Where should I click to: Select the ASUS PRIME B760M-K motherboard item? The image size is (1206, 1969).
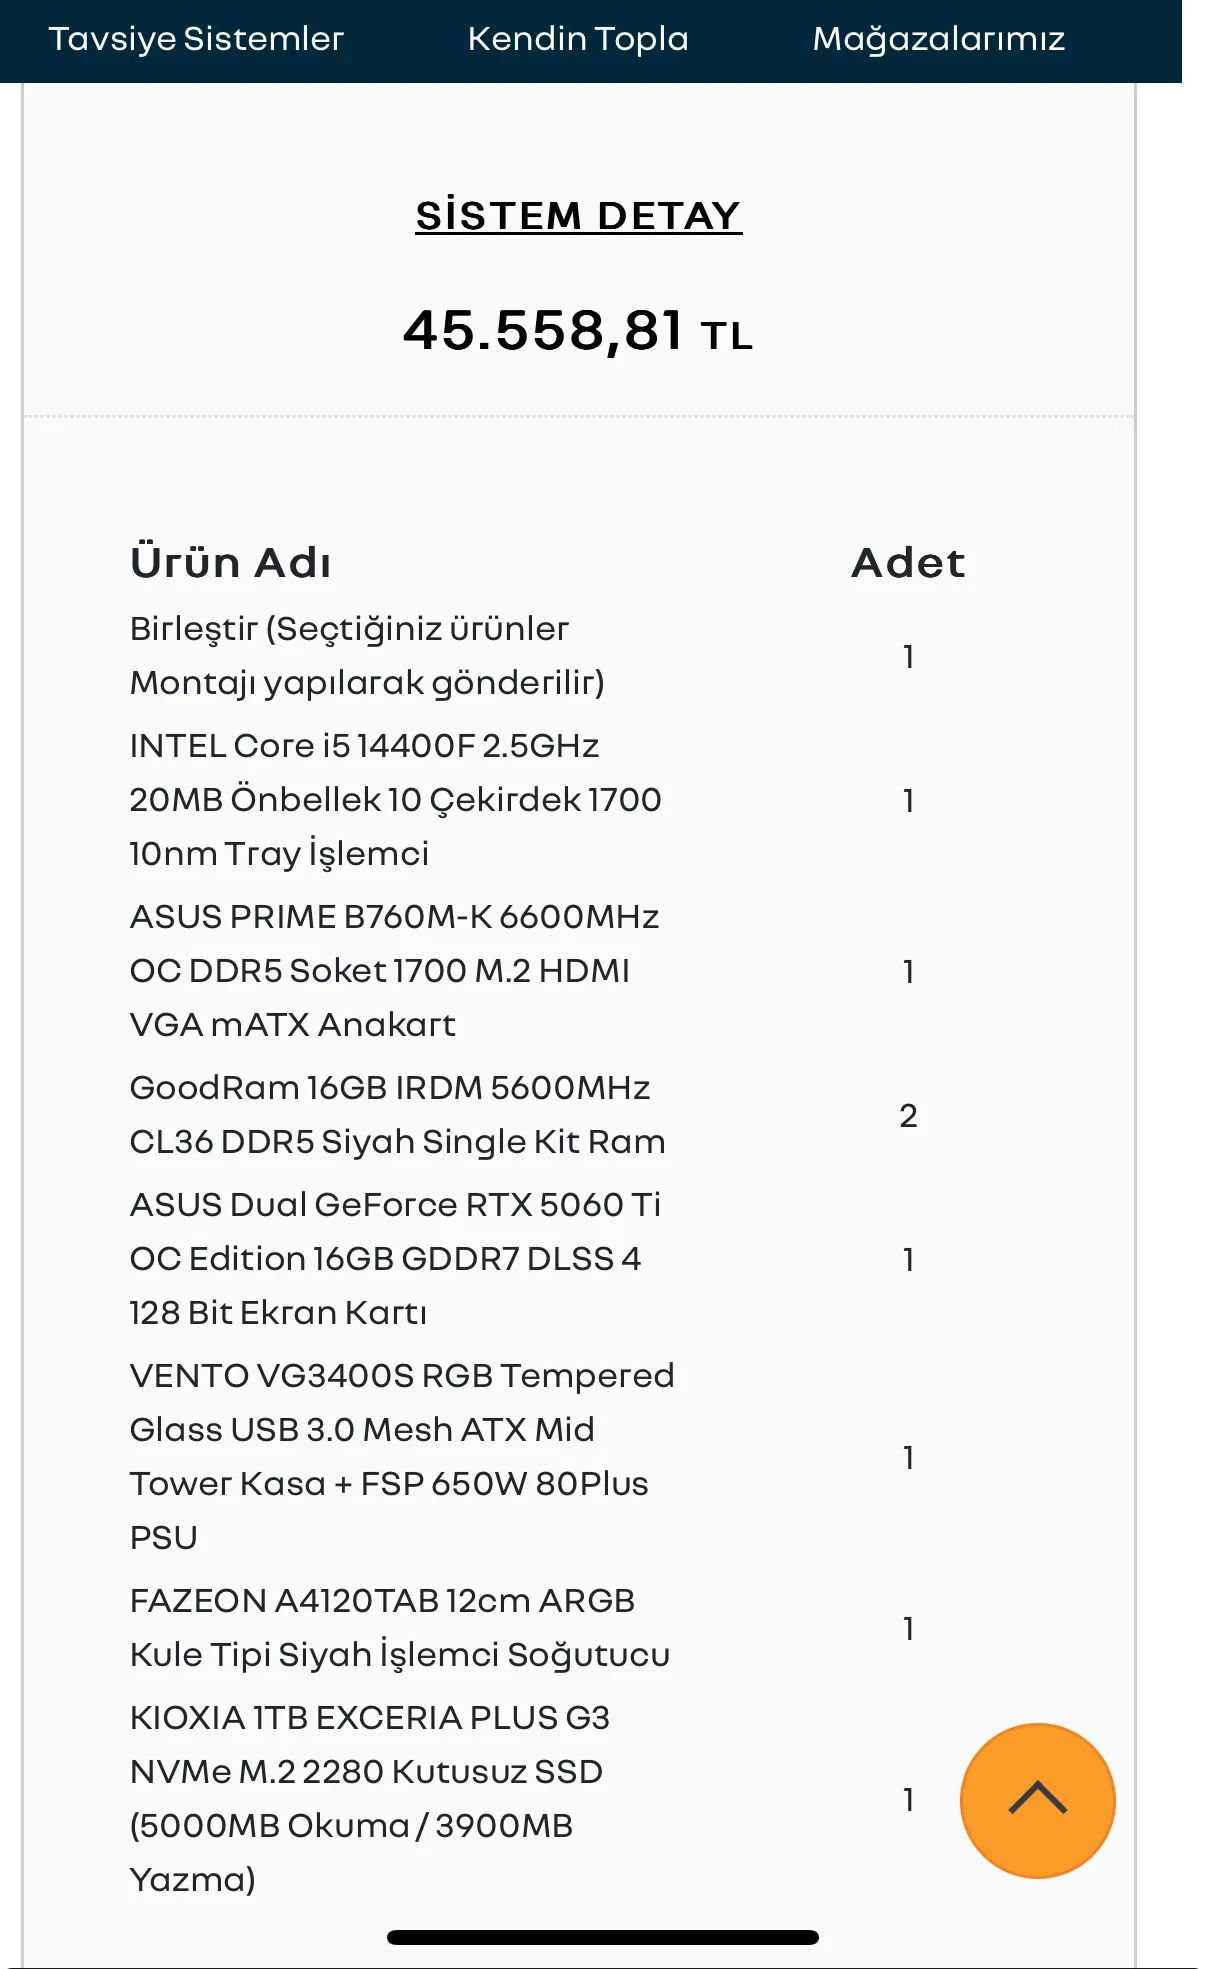tap(395, 971)
